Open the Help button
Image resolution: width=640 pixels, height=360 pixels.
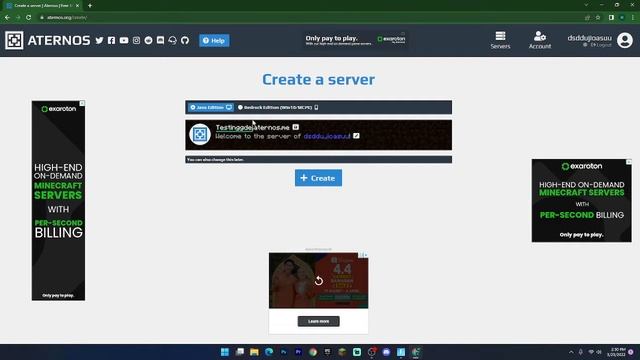214,40
